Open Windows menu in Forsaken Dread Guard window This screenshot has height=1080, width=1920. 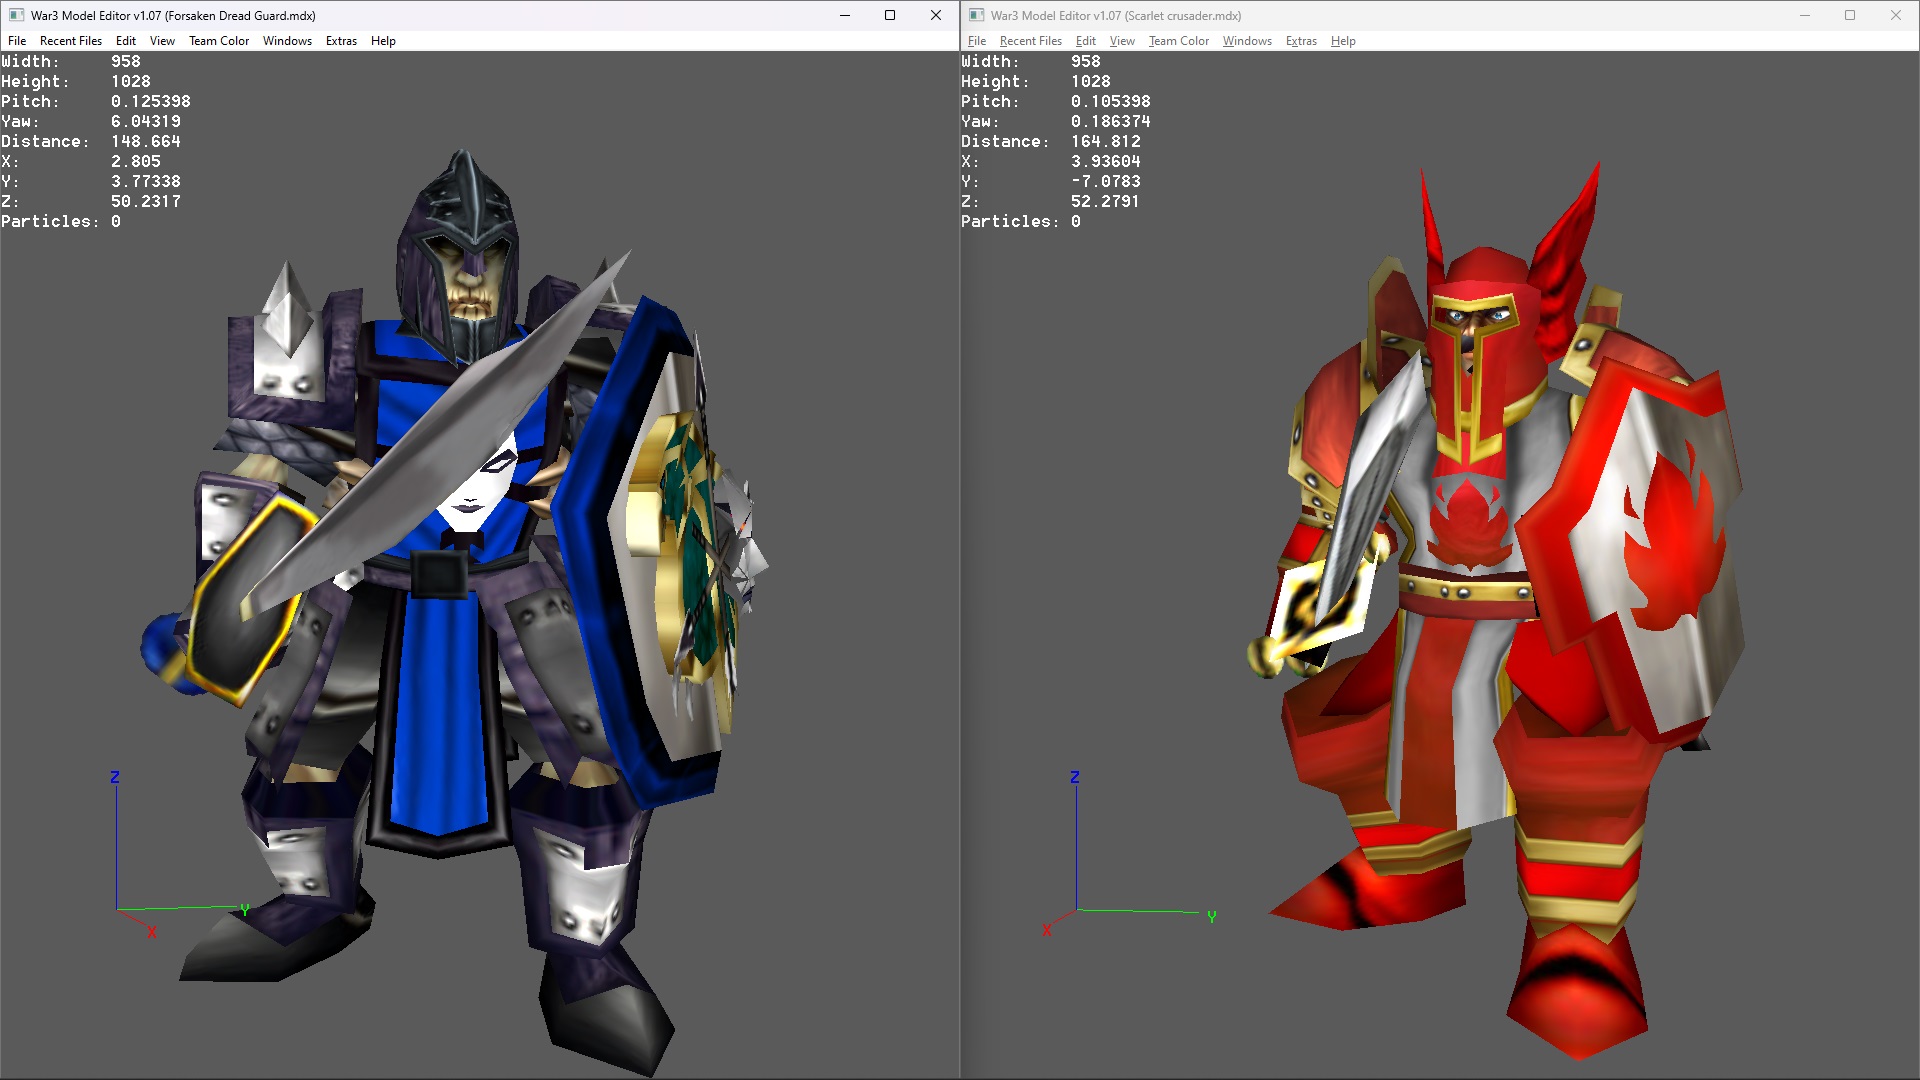pyautogui.click(x=287, y=41)
